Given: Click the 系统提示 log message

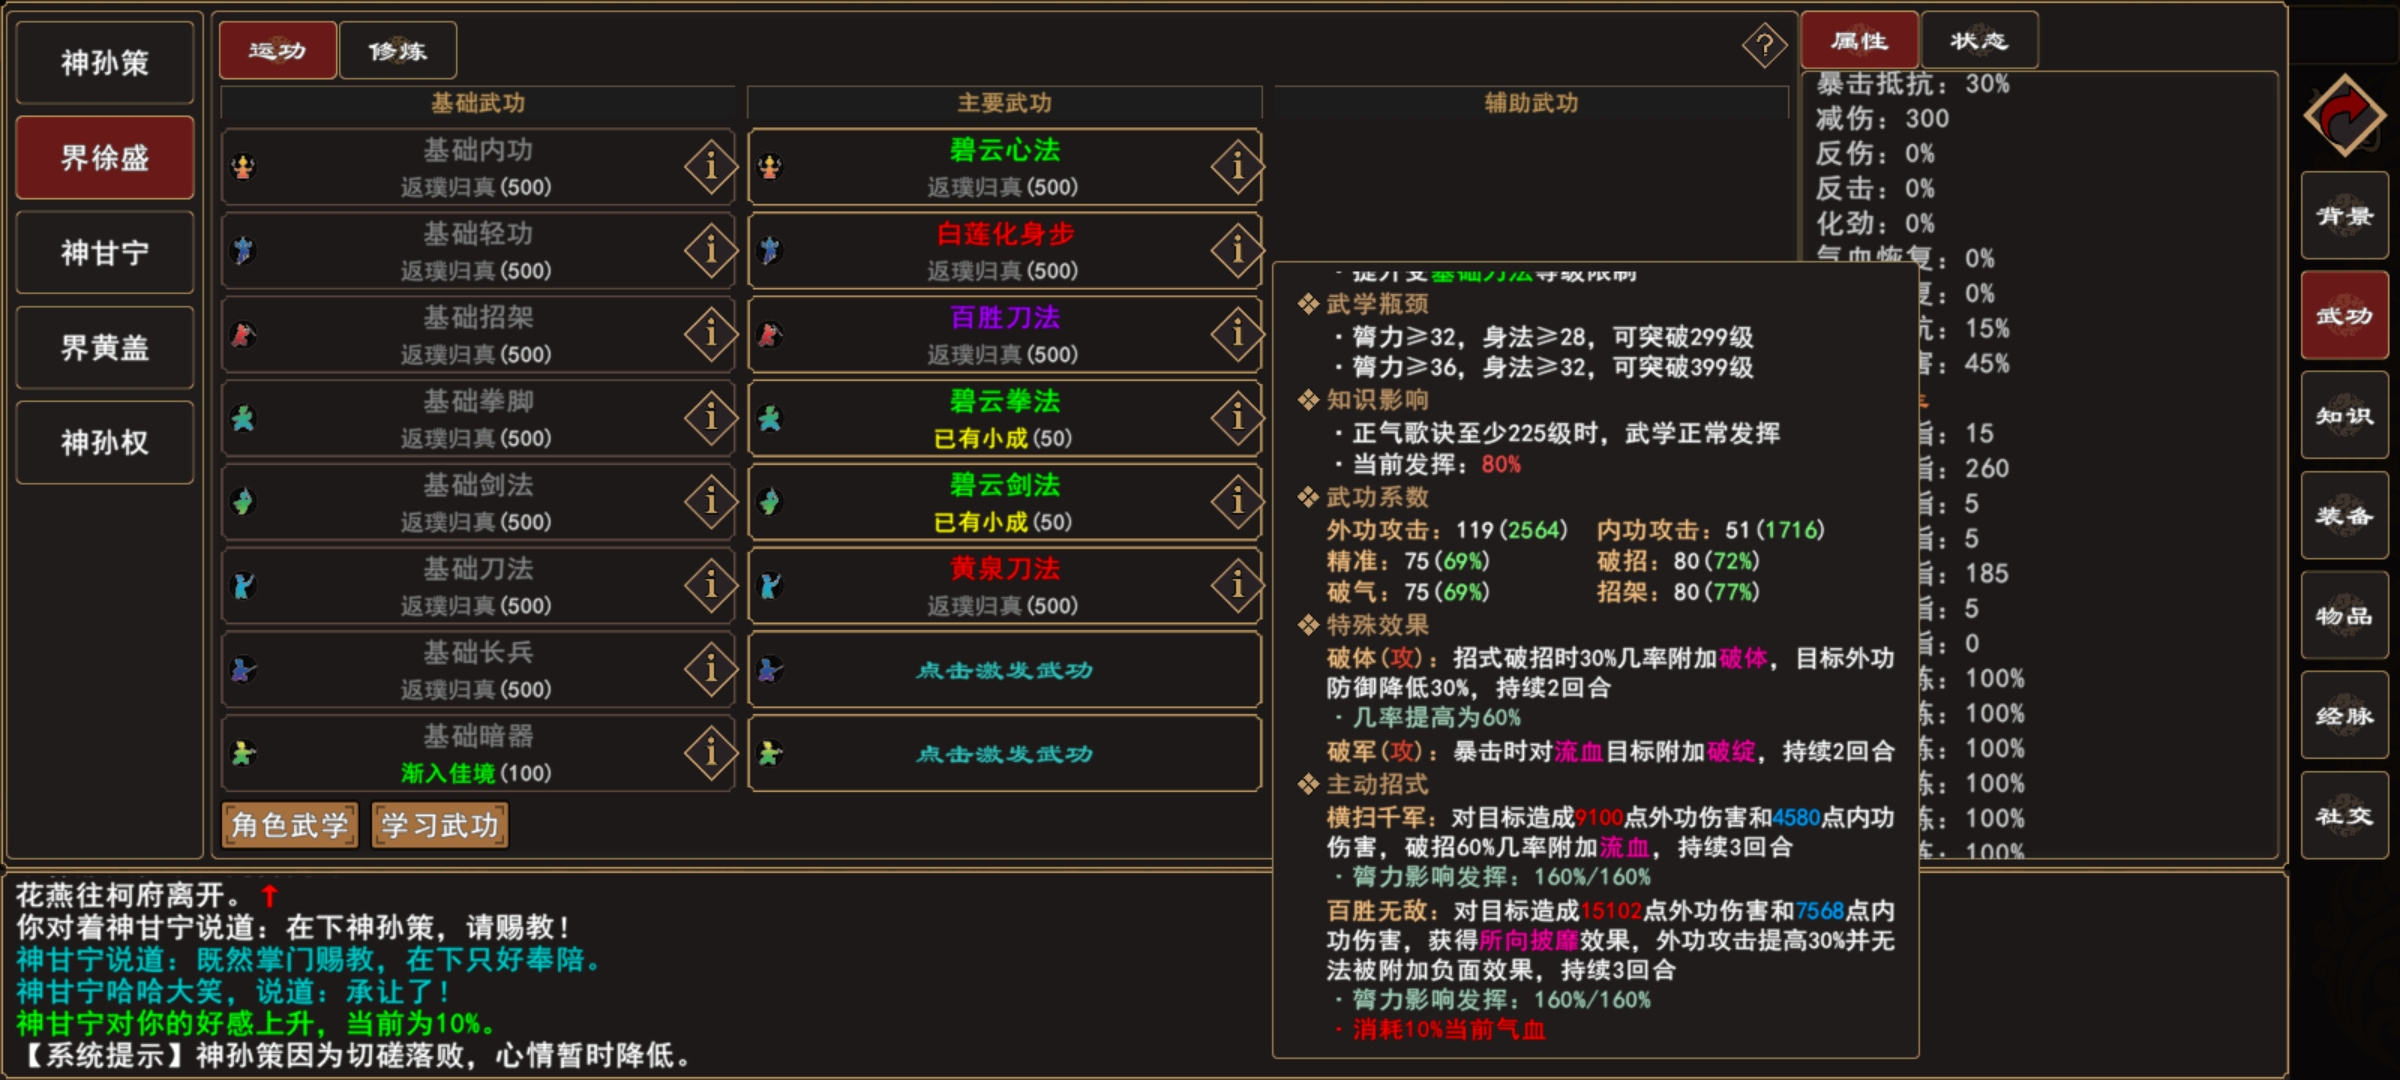Looking at the screenshot, I should click(355, 1056).
